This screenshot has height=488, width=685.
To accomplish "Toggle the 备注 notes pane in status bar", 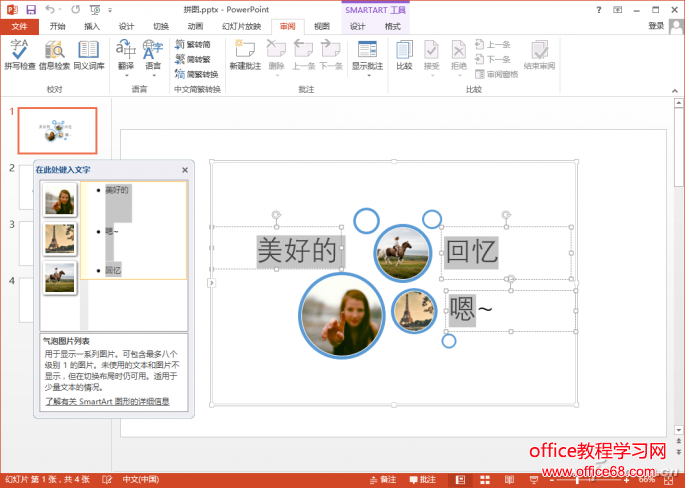I will click(x=383, y=480).
